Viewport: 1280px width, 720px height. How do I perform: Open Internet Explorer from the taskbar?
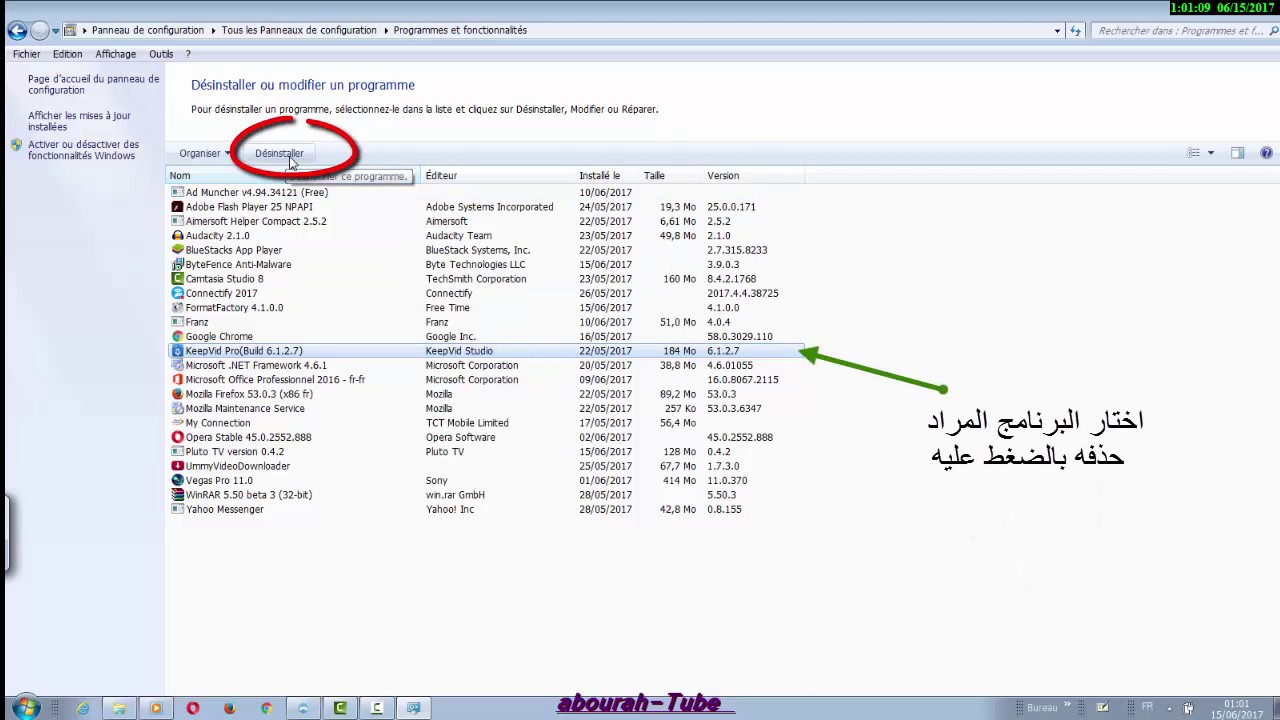(x=82, y=708)
